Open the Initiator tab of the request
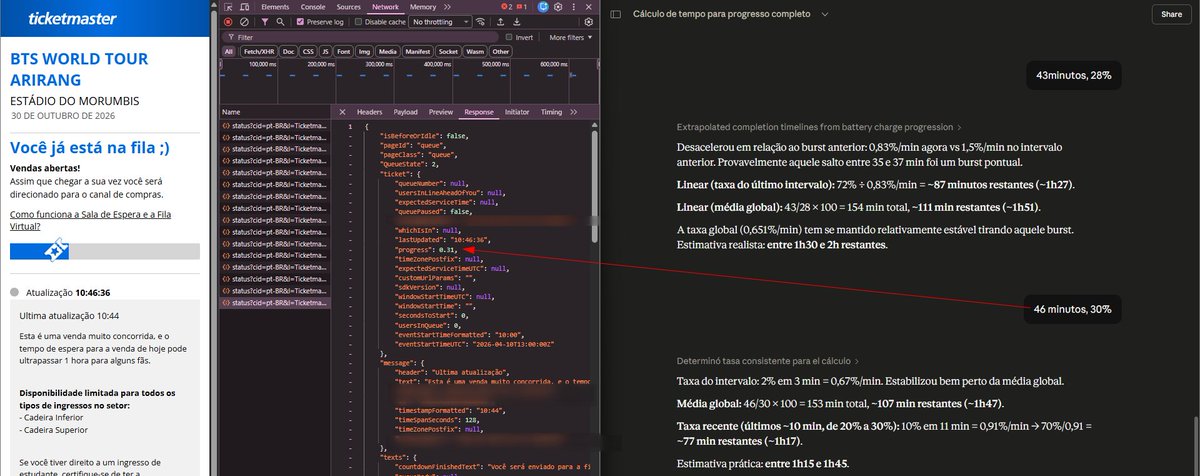The image size is (1200, 476). tap(517, 112)
